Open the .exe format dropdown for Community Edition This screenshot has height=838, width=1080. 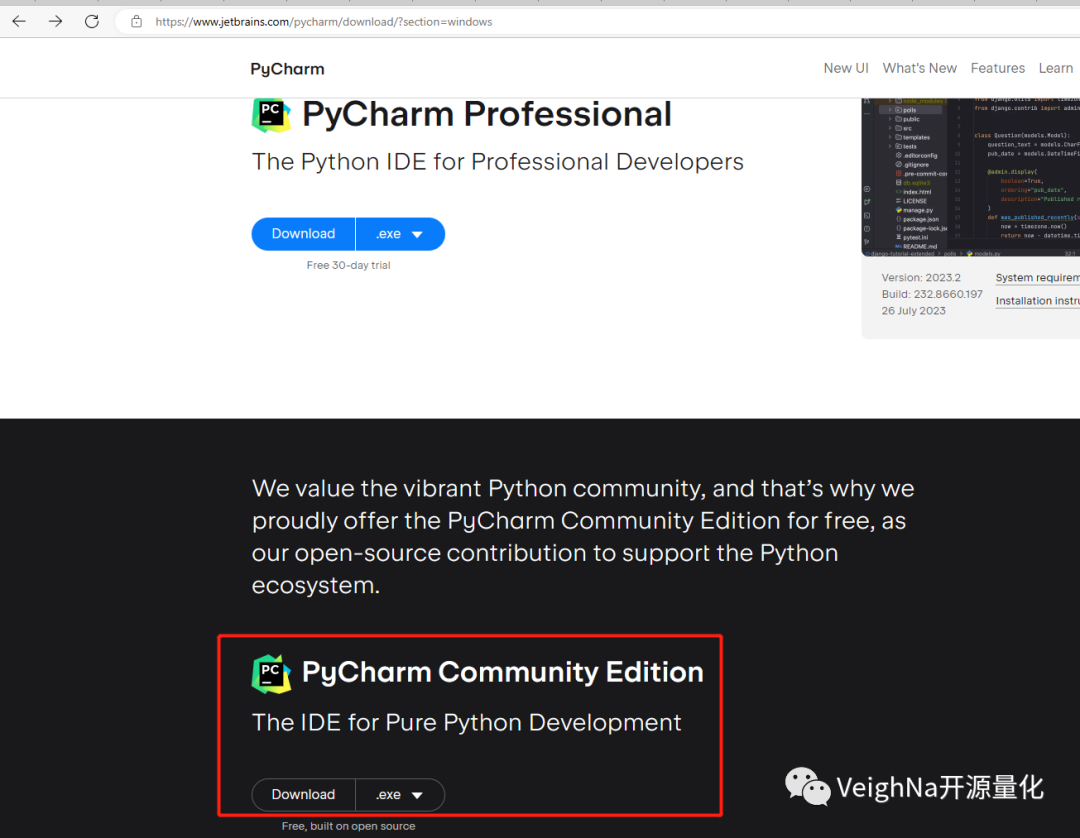(399, 794)
